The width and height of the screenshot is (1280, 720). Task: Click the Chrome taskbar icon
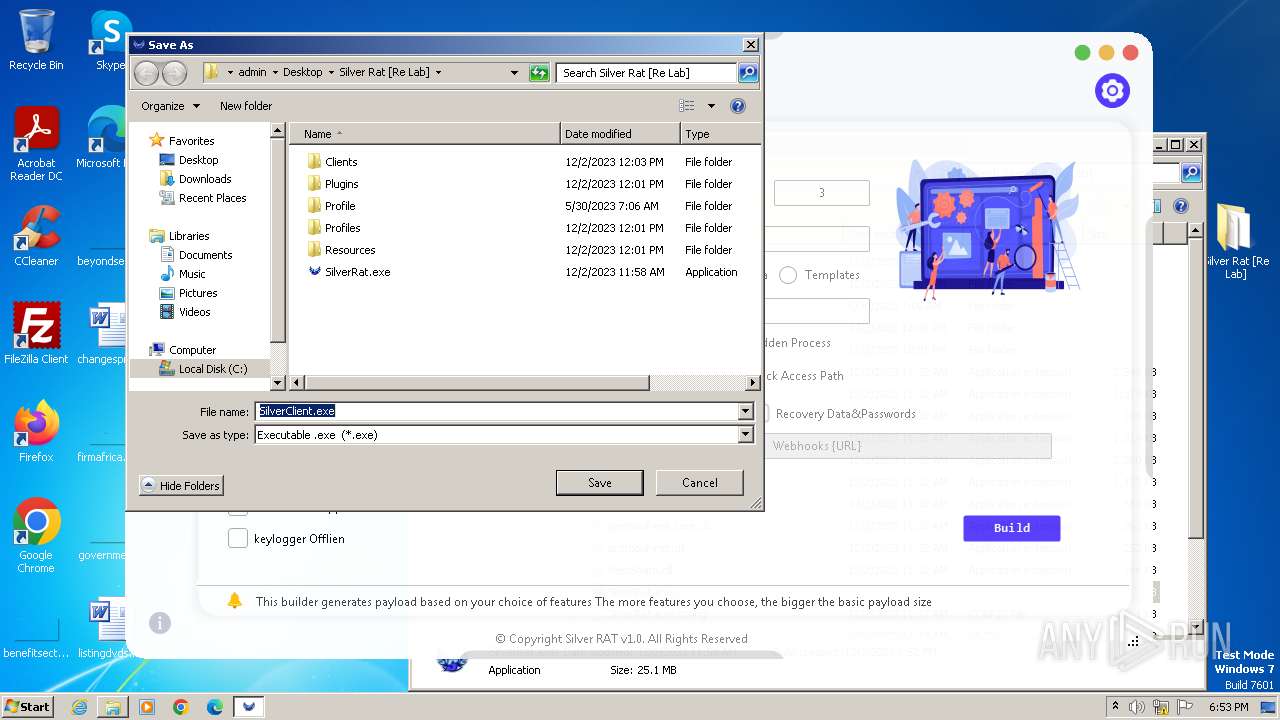pyautogui.click(x=181, y=707)
